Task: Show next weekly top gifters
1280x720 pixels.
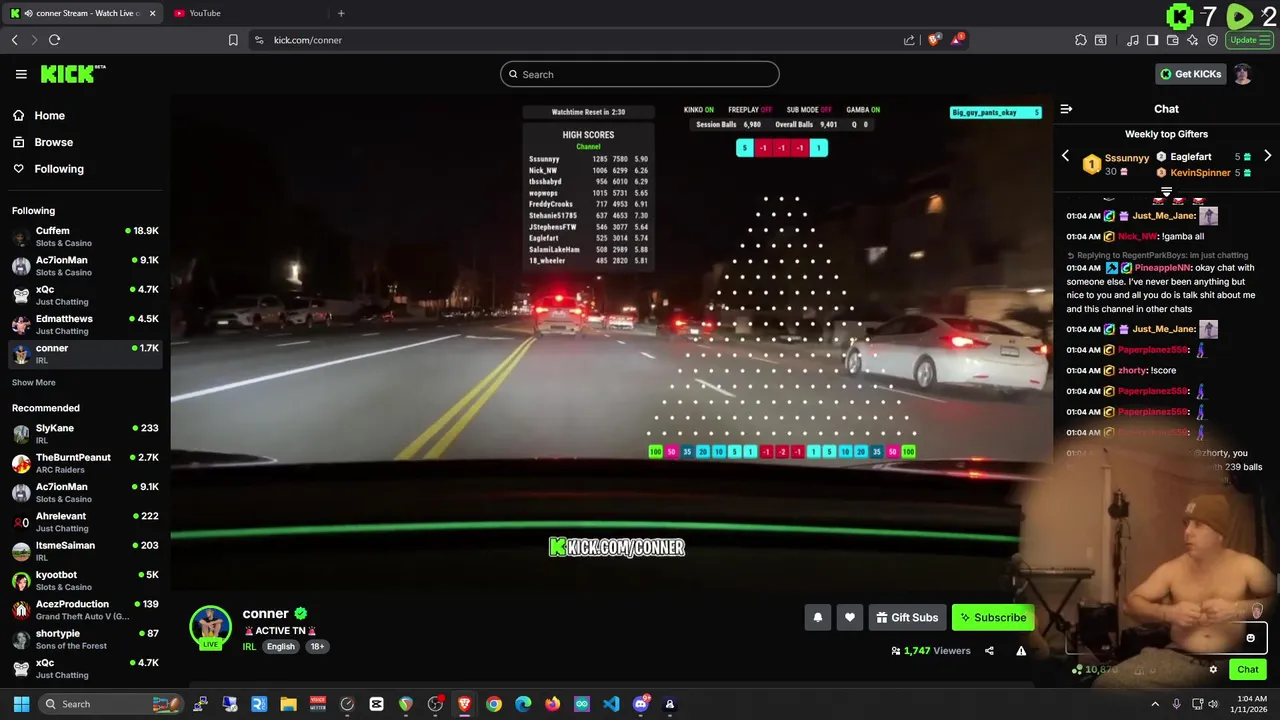Action: 1267,157
